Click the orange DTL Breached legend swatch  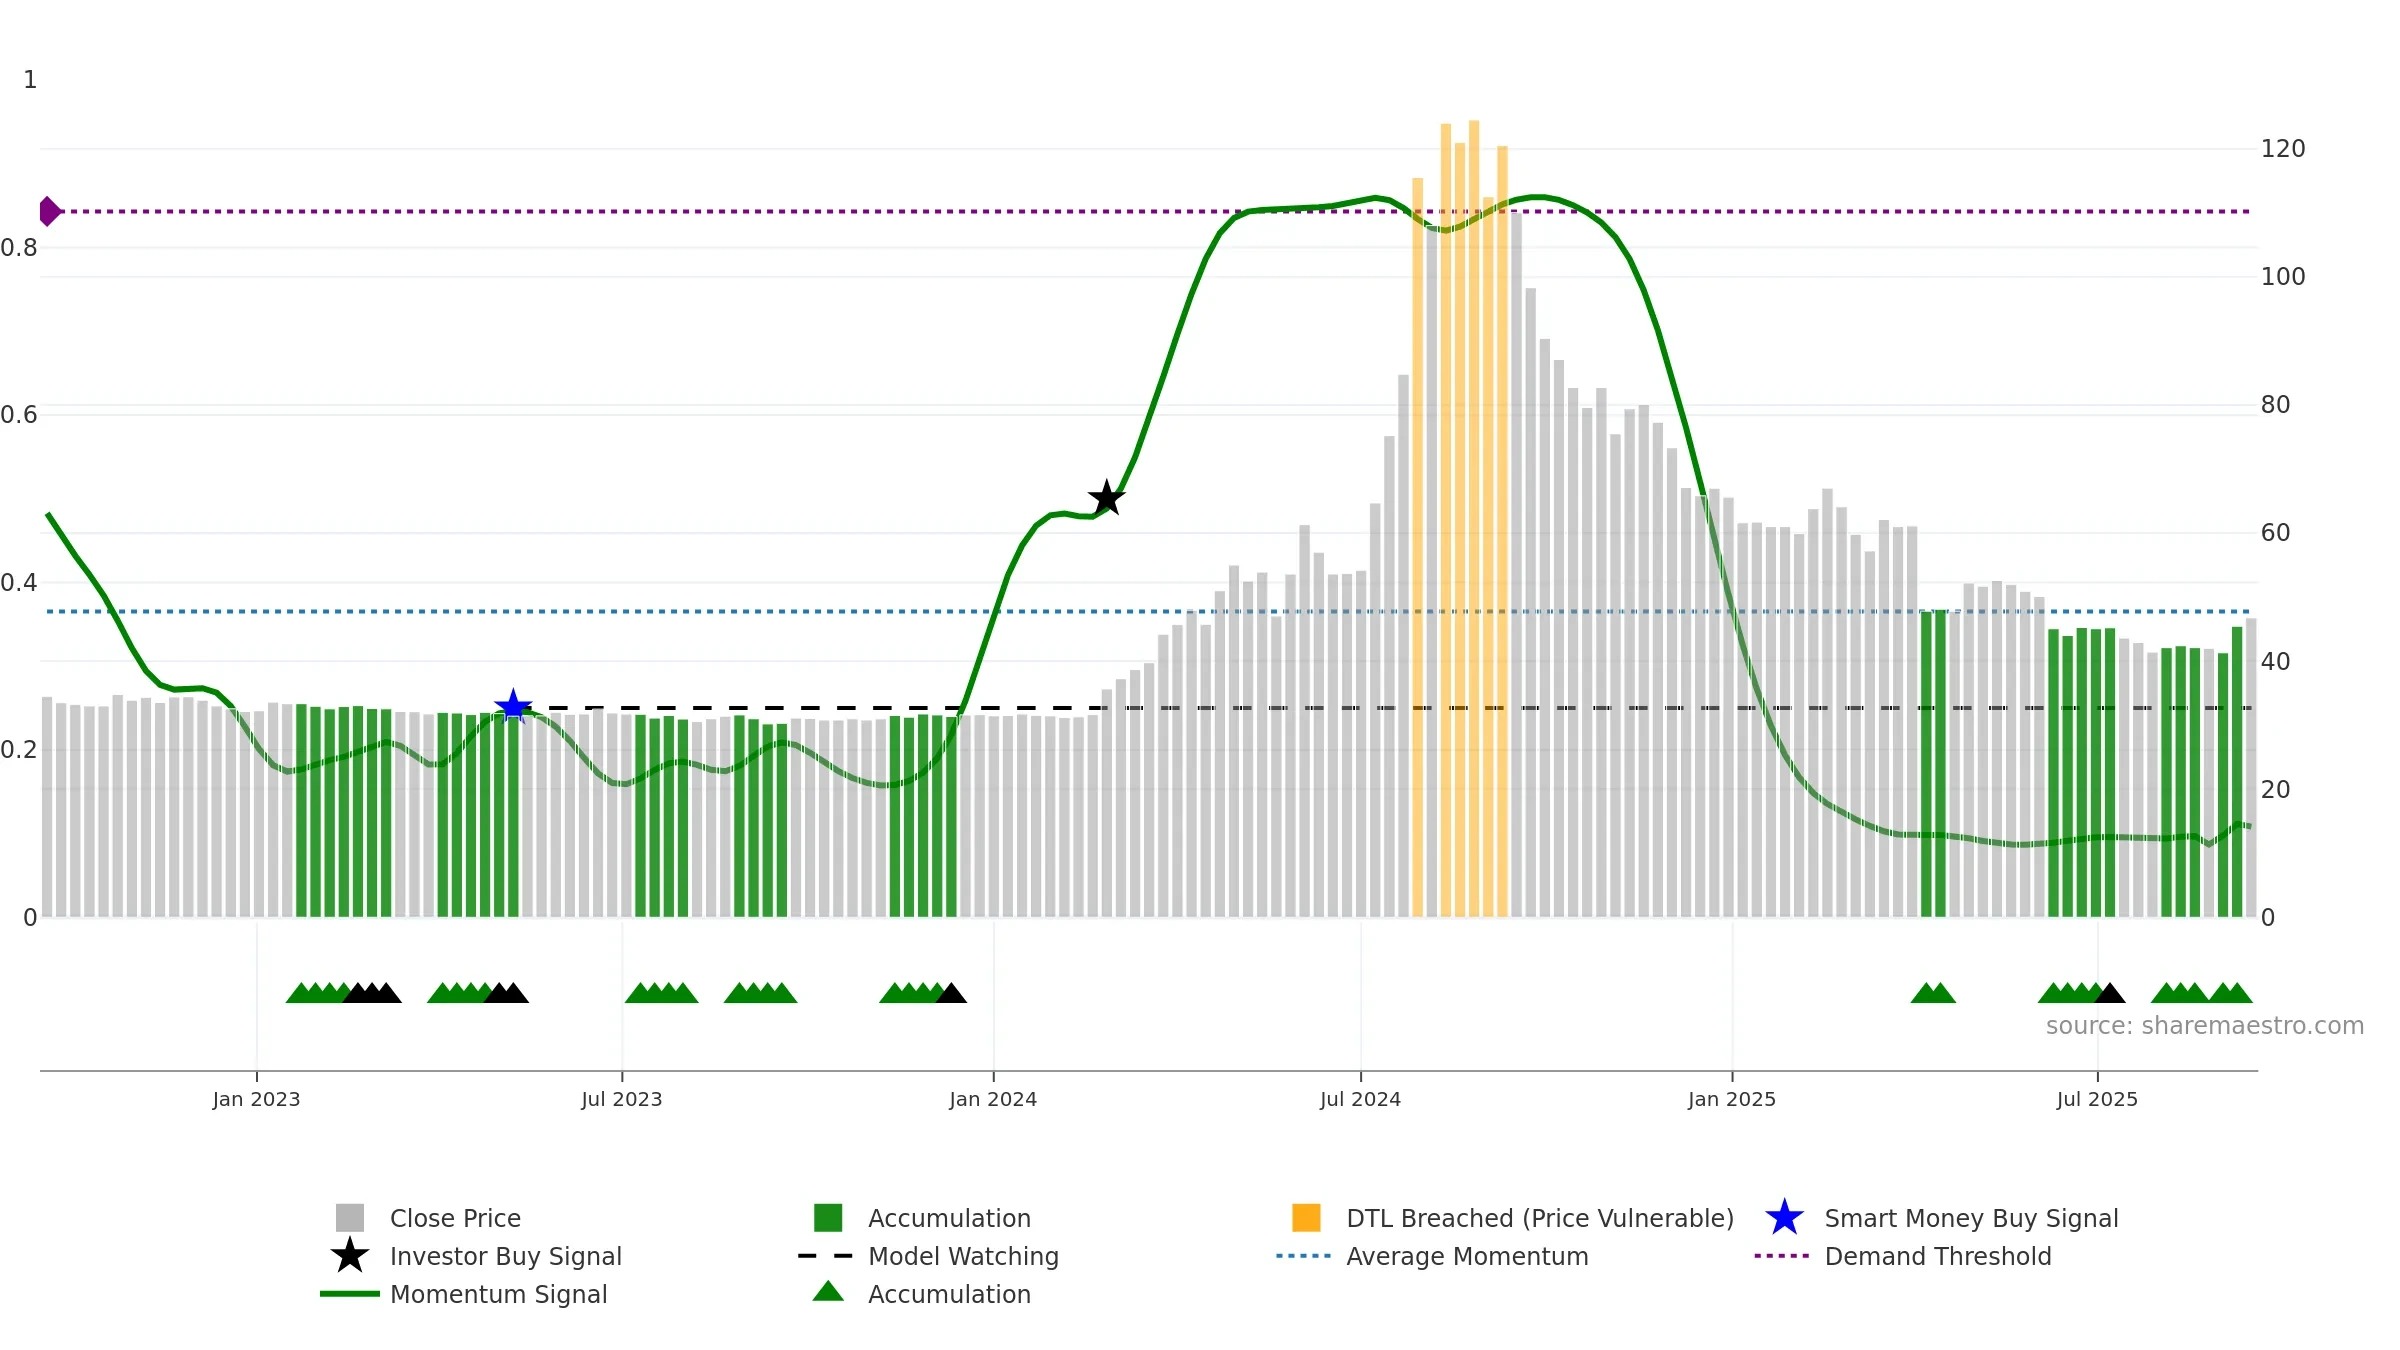point(1306,1218)
